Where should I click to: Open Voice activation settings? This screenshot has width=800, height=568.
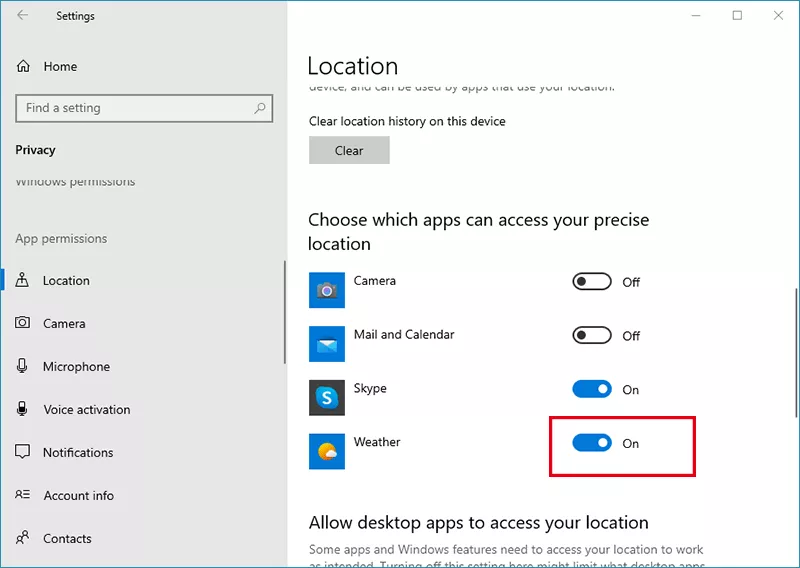[87, 409]
